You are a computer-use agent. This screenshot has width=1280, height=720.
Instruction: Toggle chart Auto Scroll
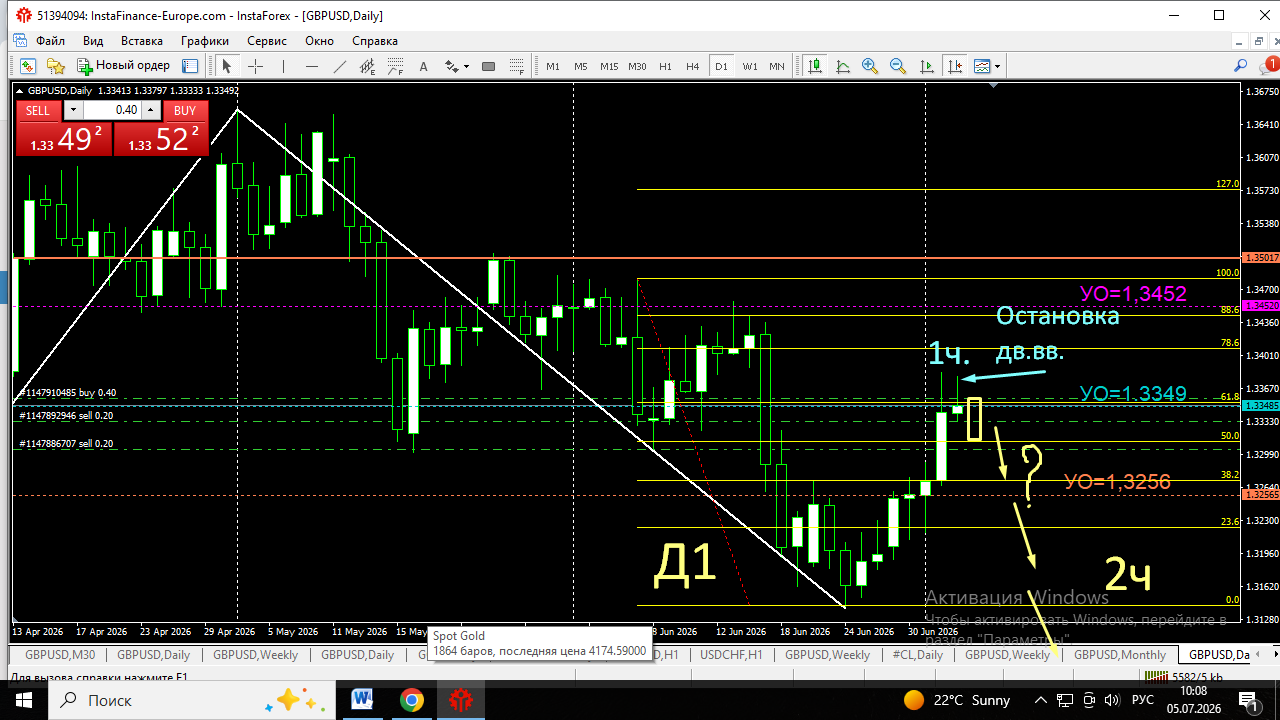[927, 66]
